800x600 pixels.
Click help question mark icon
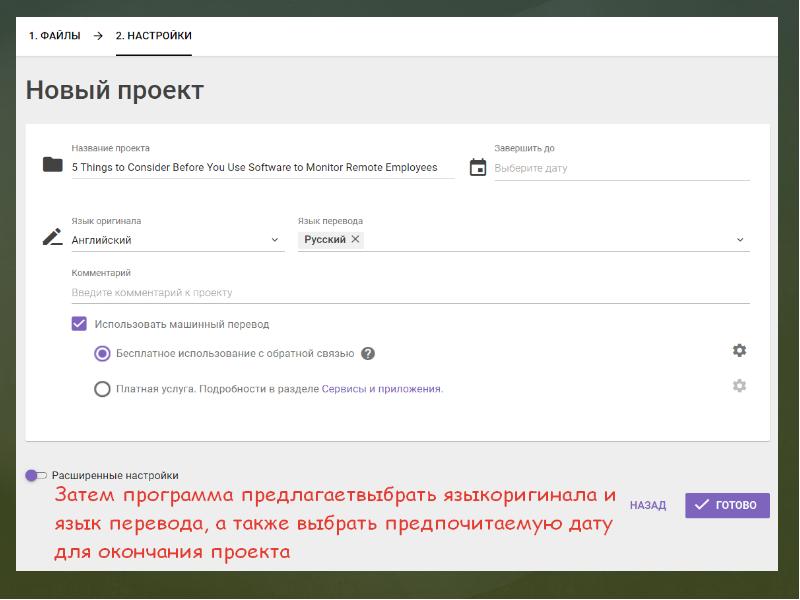point(368,353)
